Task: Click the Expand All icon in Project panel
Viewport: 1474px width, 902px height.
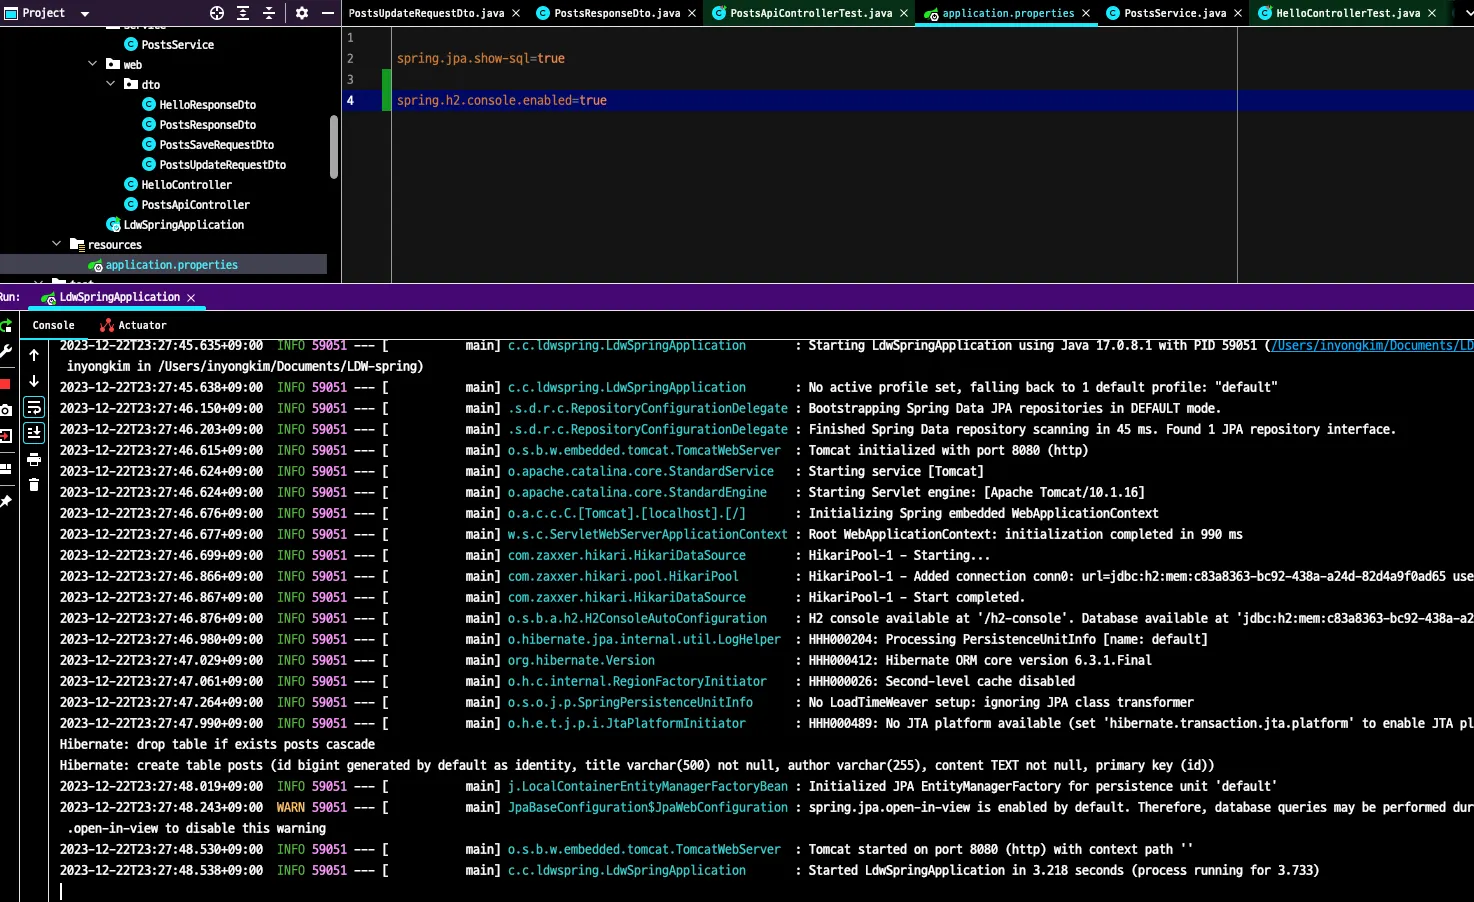Action: tap(243, 13)
